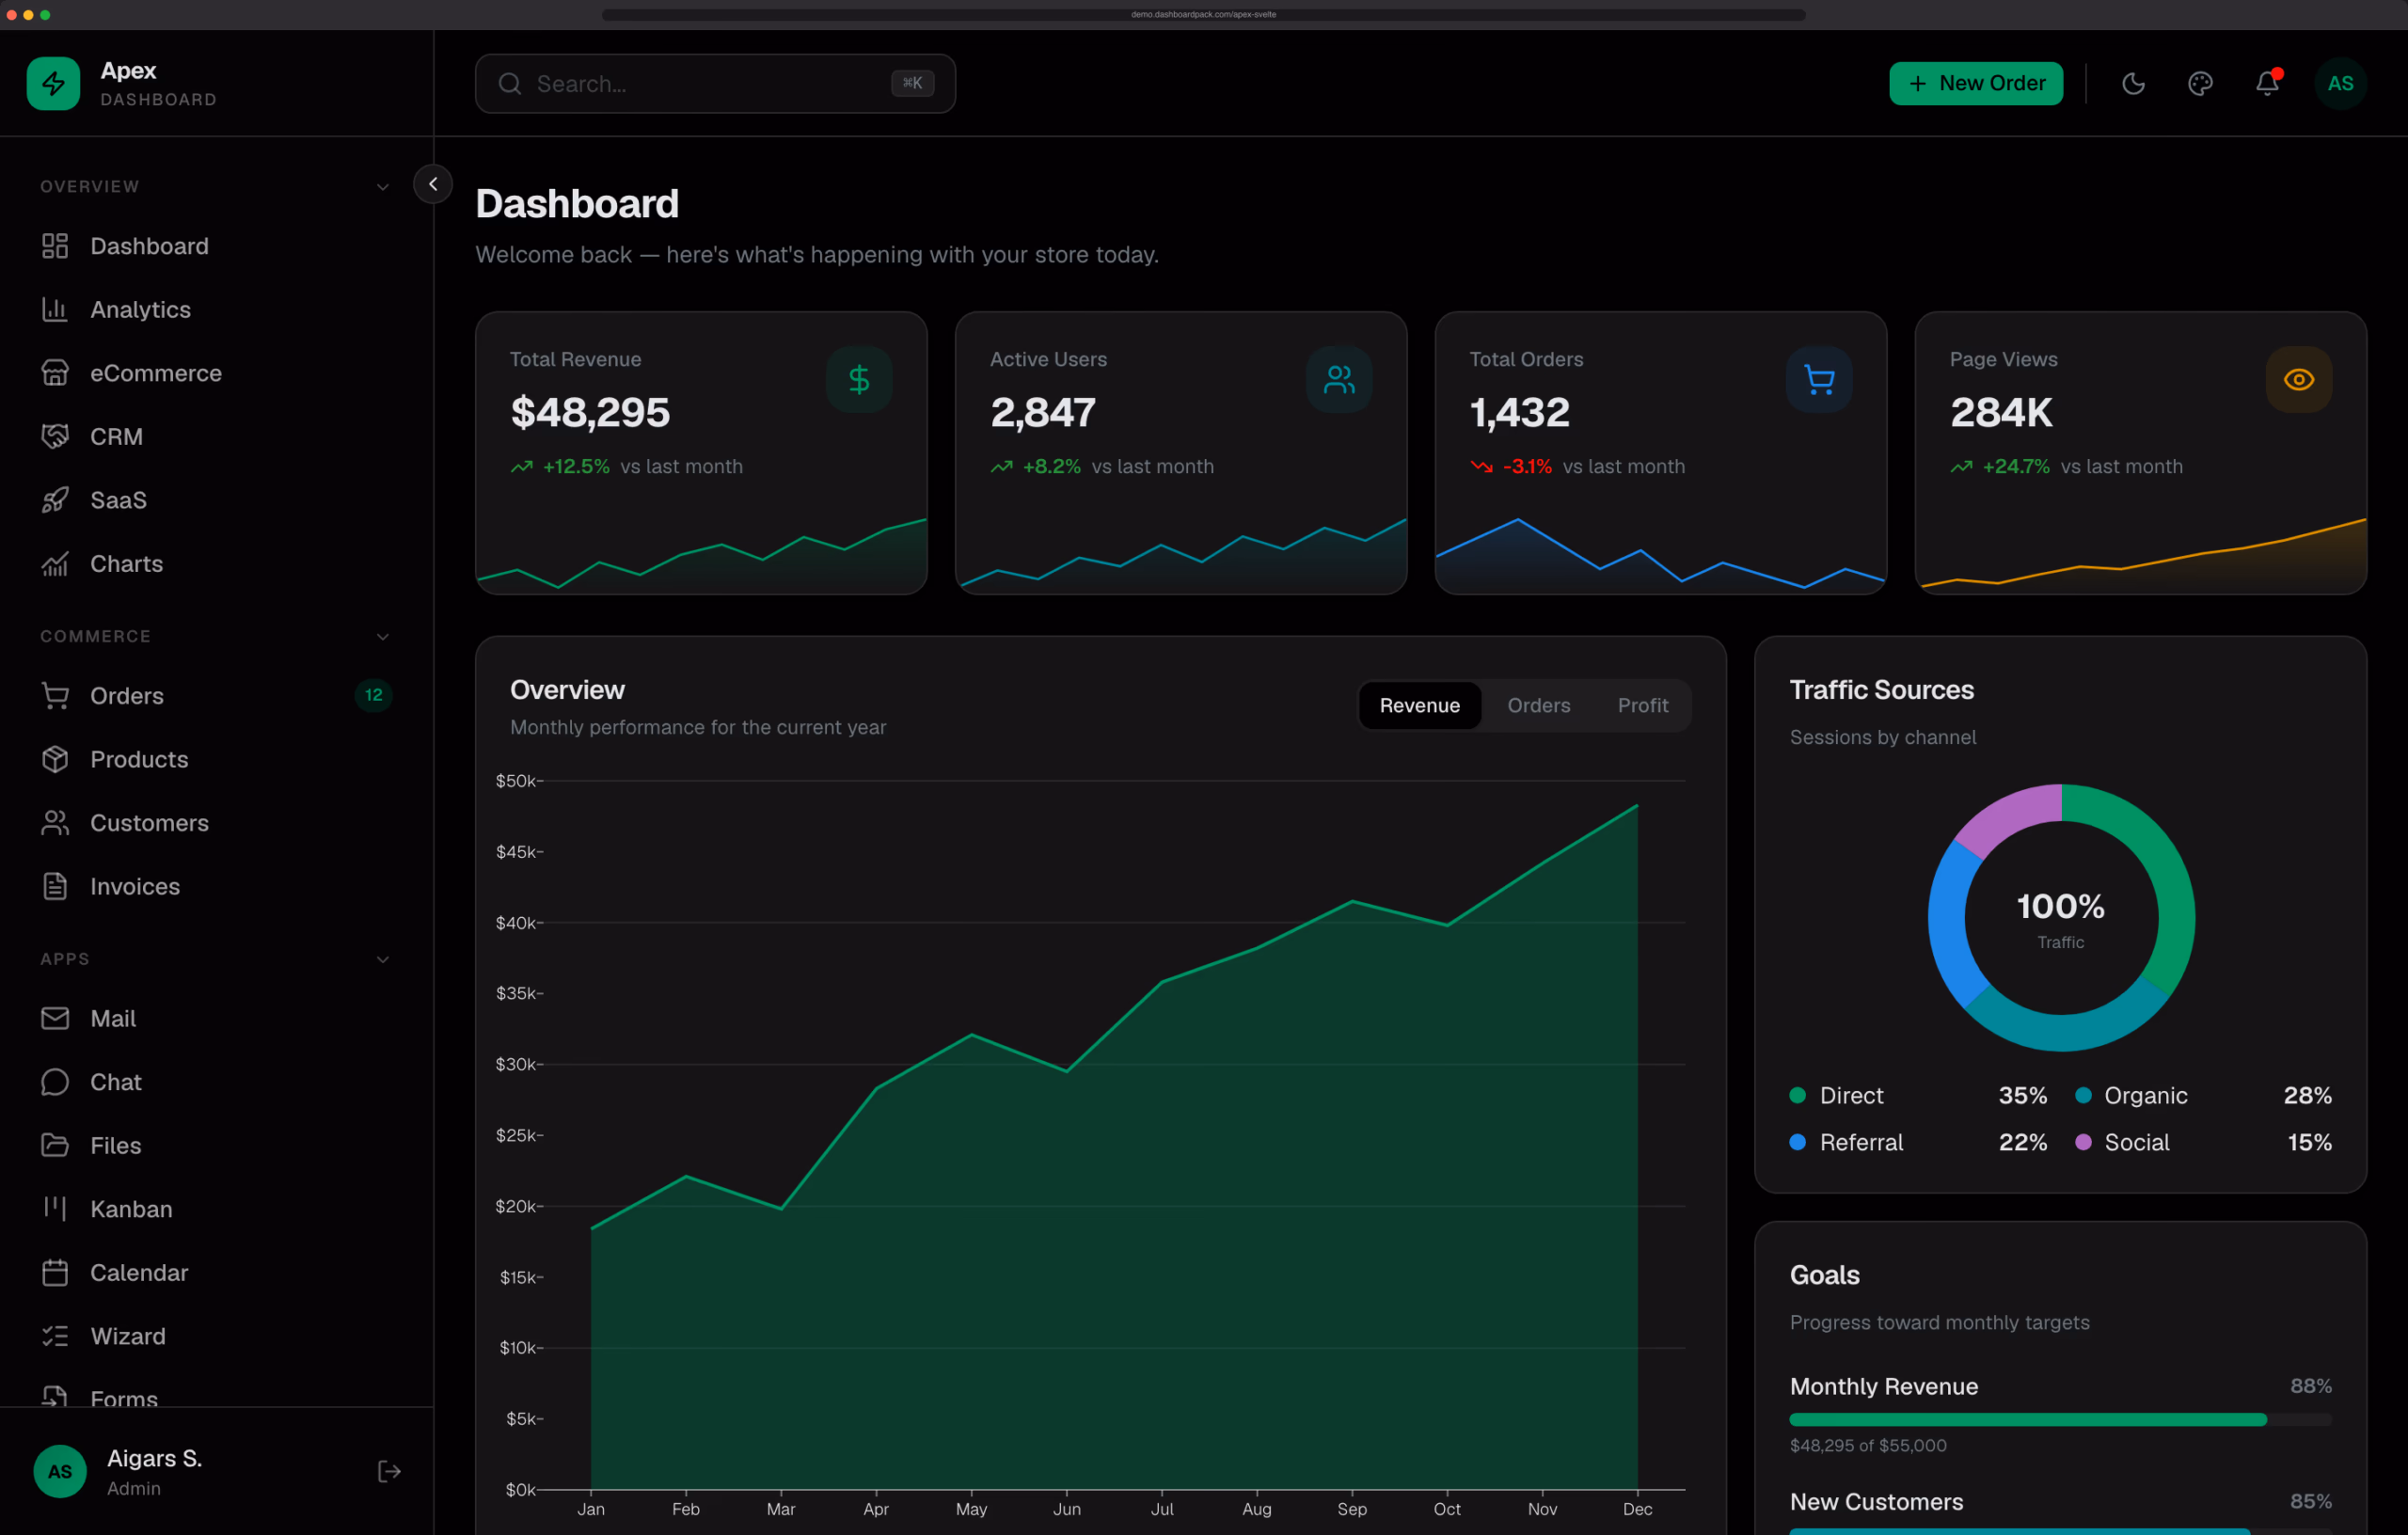
Task: Click the ⌘K shortcut badge
Action: (x=912, y=83)
